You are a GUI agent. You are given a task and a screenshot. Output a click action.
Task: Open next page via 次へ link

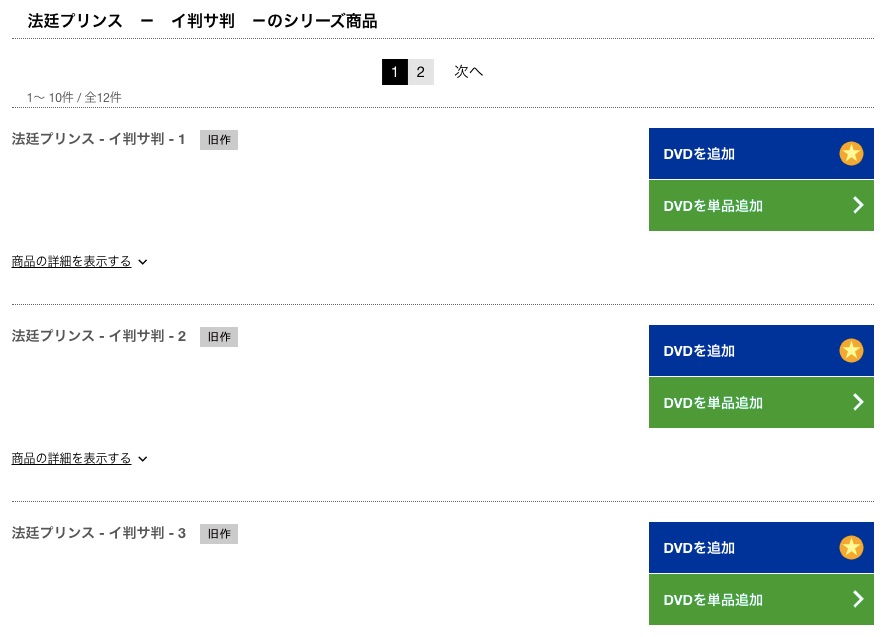[468, 72]
